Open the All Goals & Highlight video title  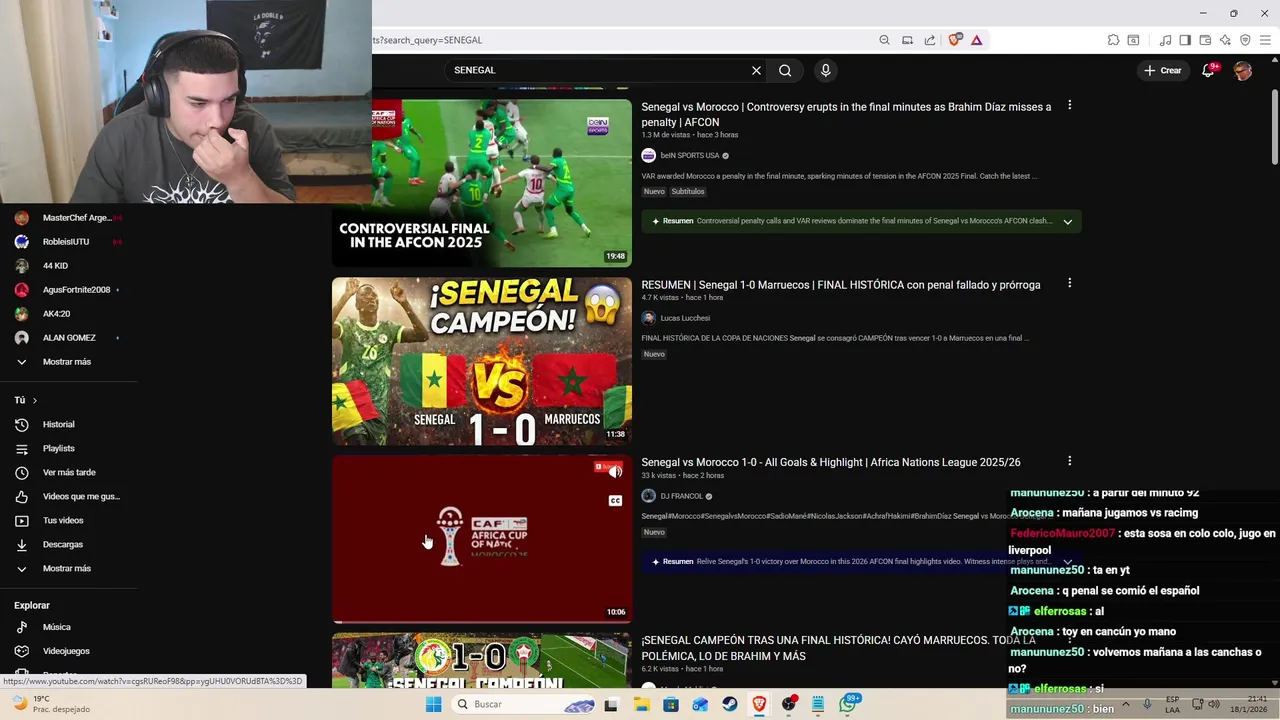tap(831, 462)
